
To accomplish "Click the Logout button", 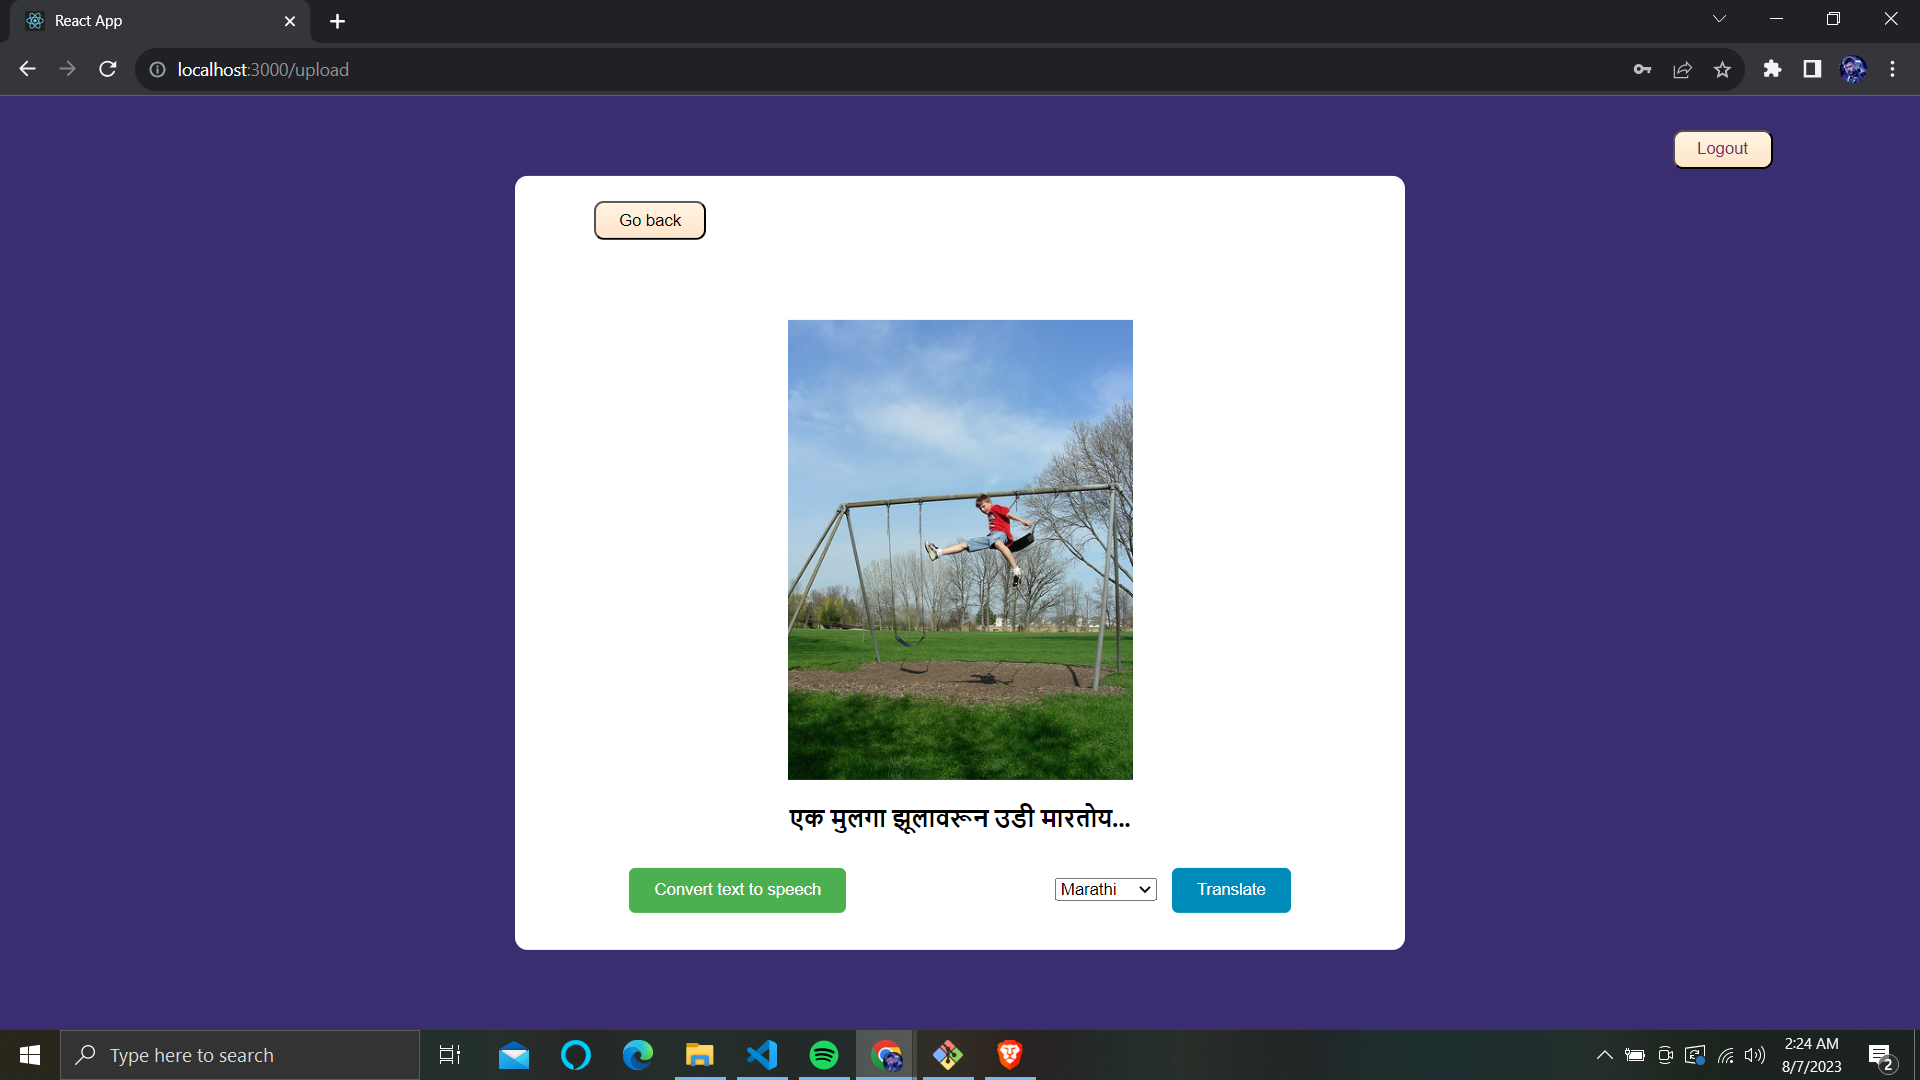I will coord(1722,148).
